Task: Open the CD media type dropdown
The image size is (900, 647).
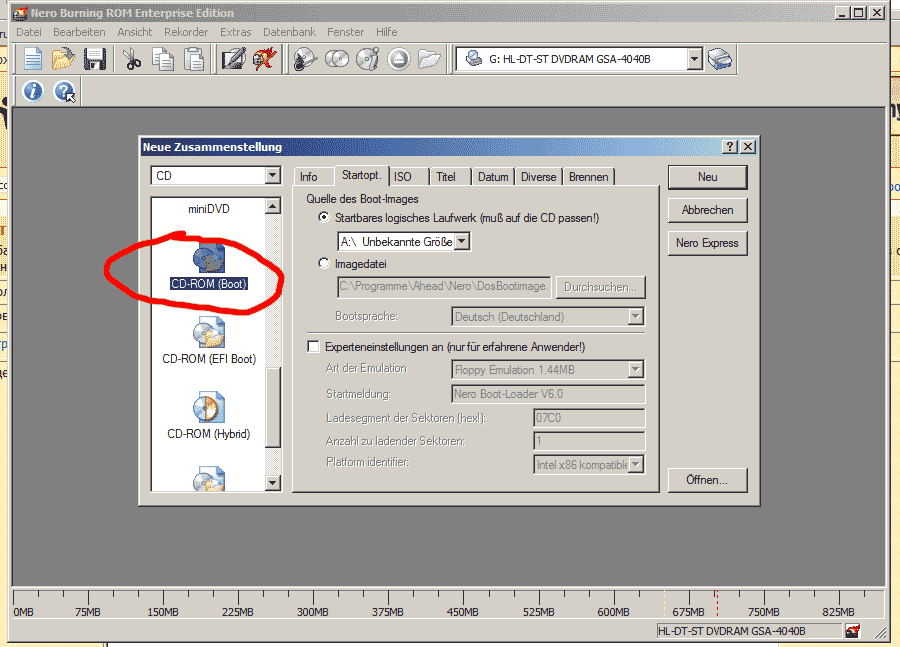Action: click(x=273, y=175)
